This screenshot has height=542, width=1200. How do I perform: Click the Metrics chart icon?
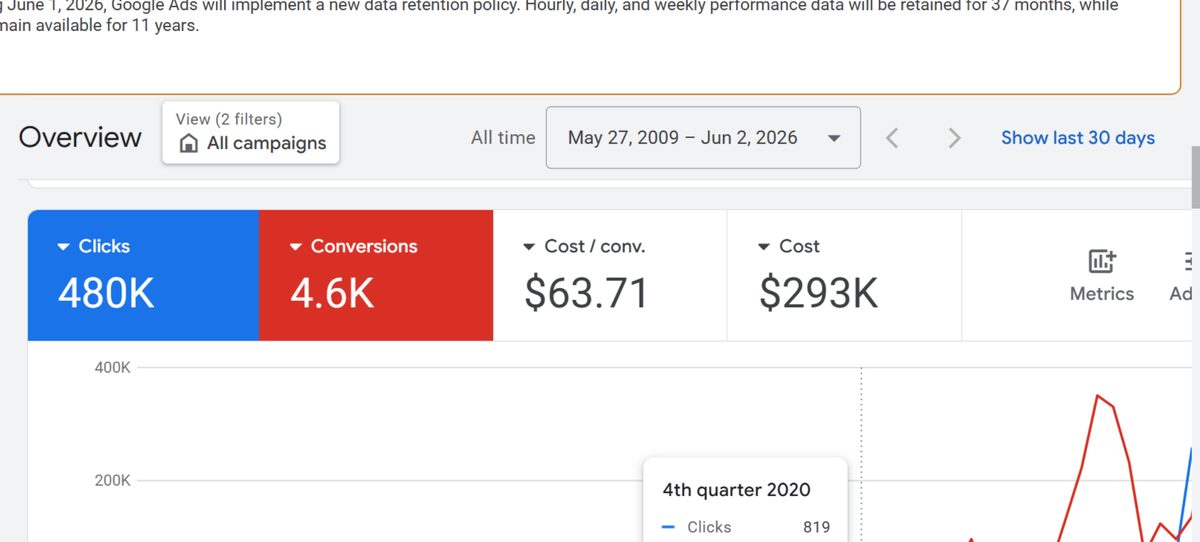[x=1102, y=262]
